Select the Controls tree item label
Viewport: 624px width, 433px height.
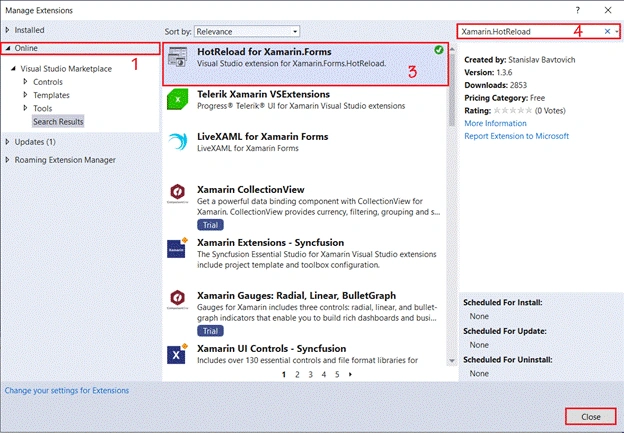click(48, 82)
